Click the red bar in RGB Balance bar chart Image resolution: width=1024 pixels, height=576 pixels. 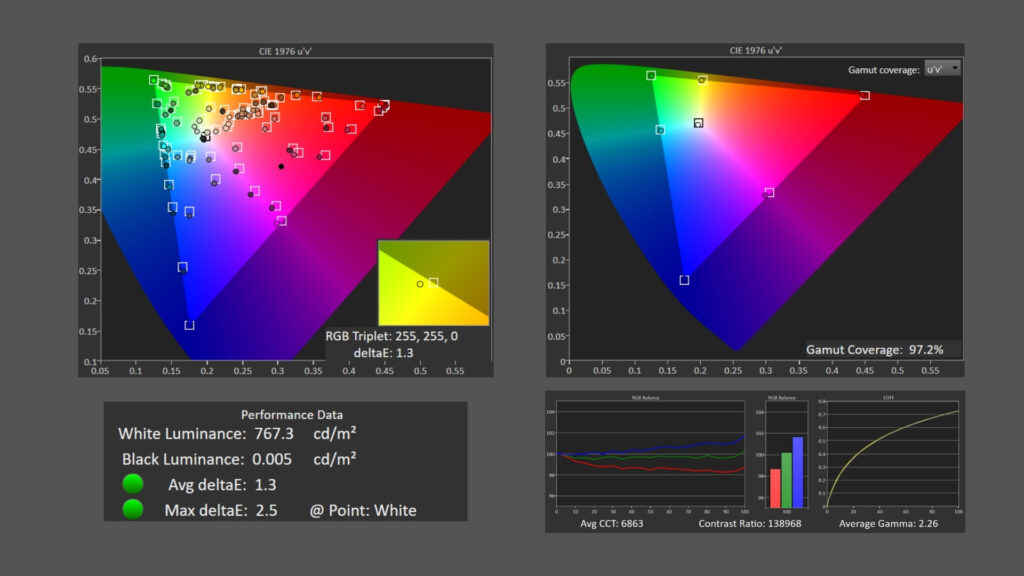[x=775, y=487]
